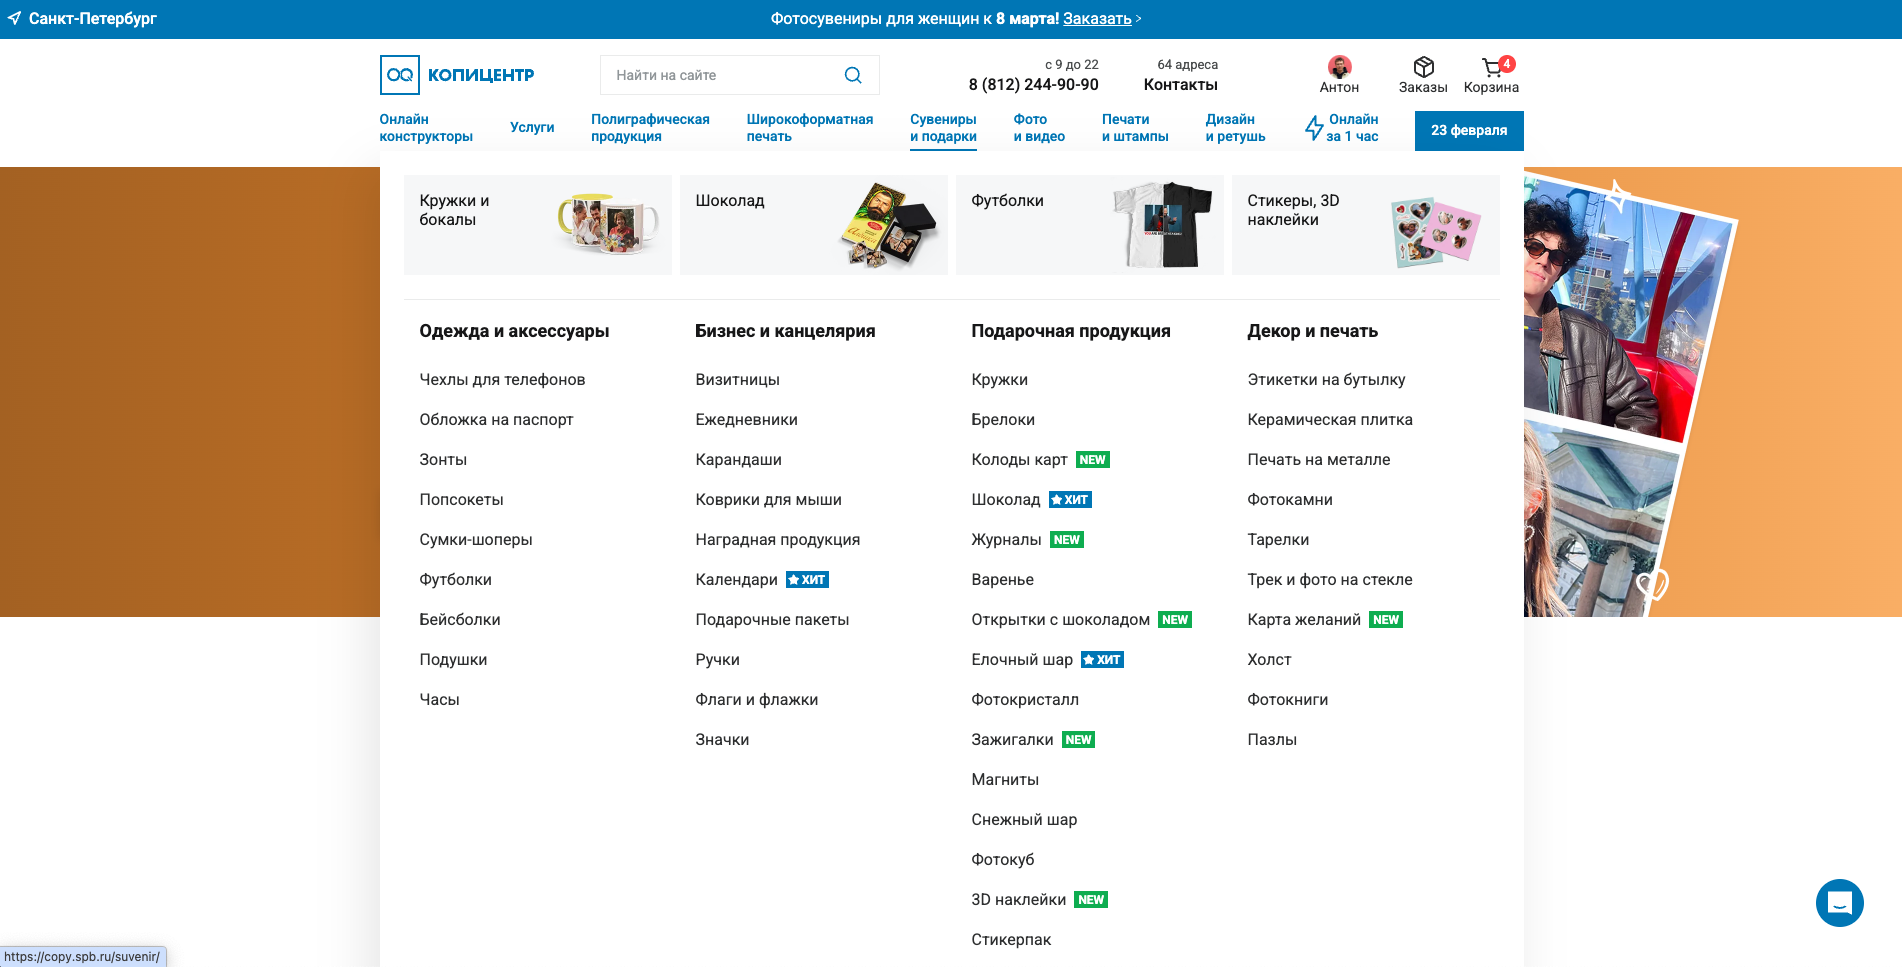Click the lightning icon by Онлайн за 1 час
Screen dimensions: 1902x967
coord(1313,128)
